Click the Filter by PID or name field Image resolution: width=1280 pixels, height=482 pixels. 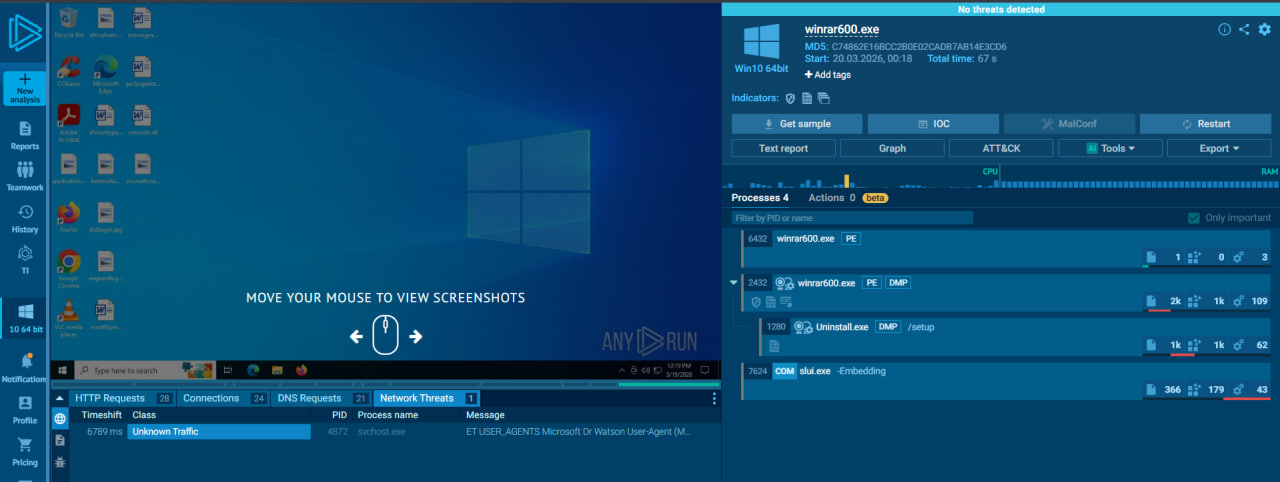point(852,218)
